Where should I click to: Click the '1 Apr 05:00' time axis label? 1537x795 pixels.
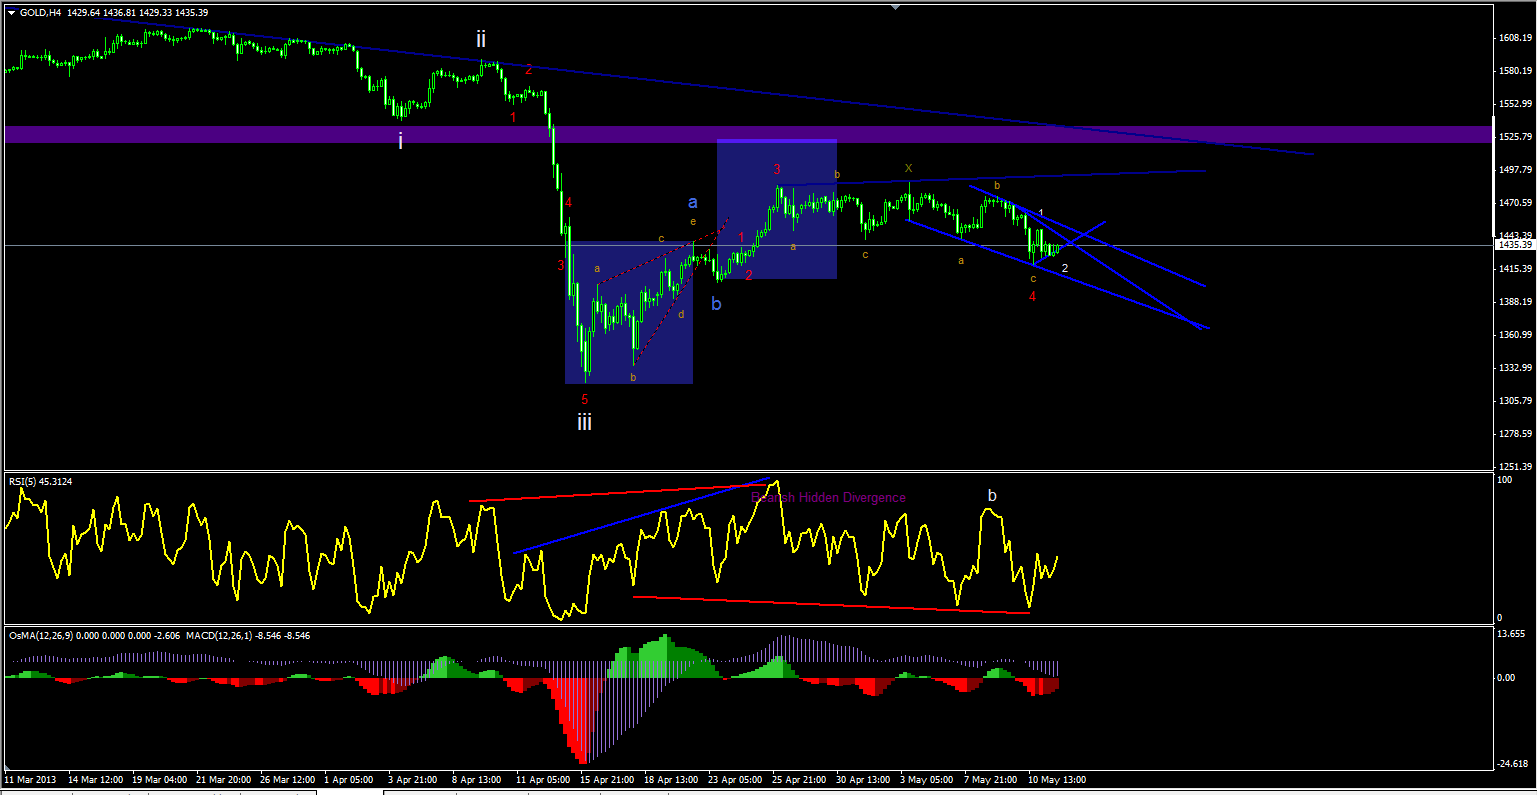pyautogui.click(x=349, y=779)
